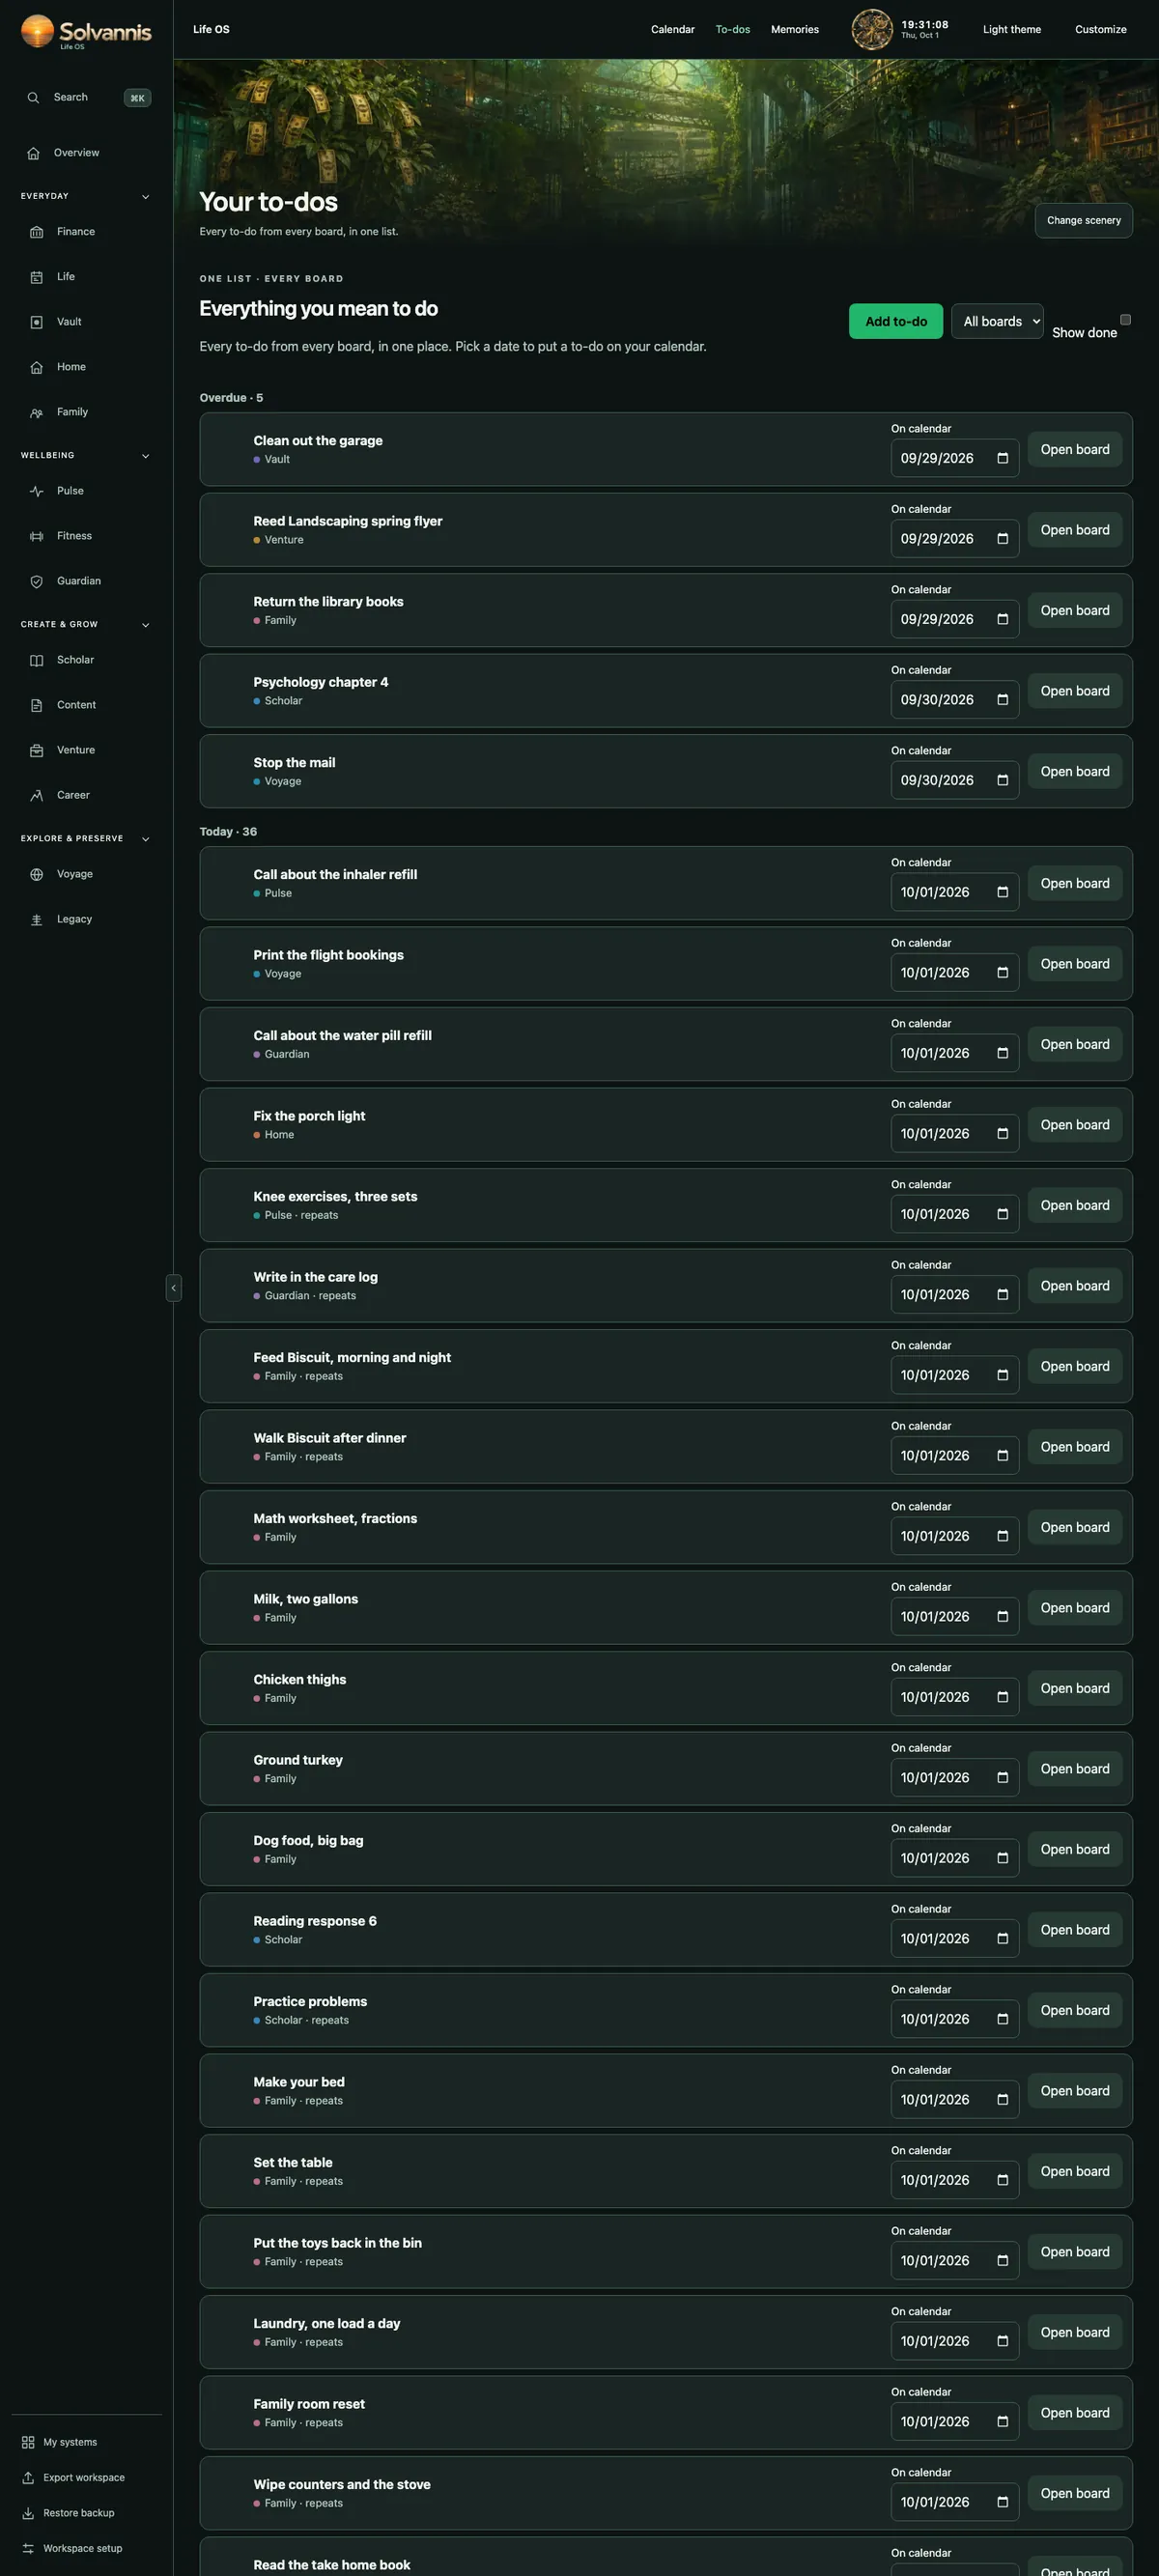Click the "Wipe counters and the stove" title
This screenshot has width=1159, height=2576.
341,2484
